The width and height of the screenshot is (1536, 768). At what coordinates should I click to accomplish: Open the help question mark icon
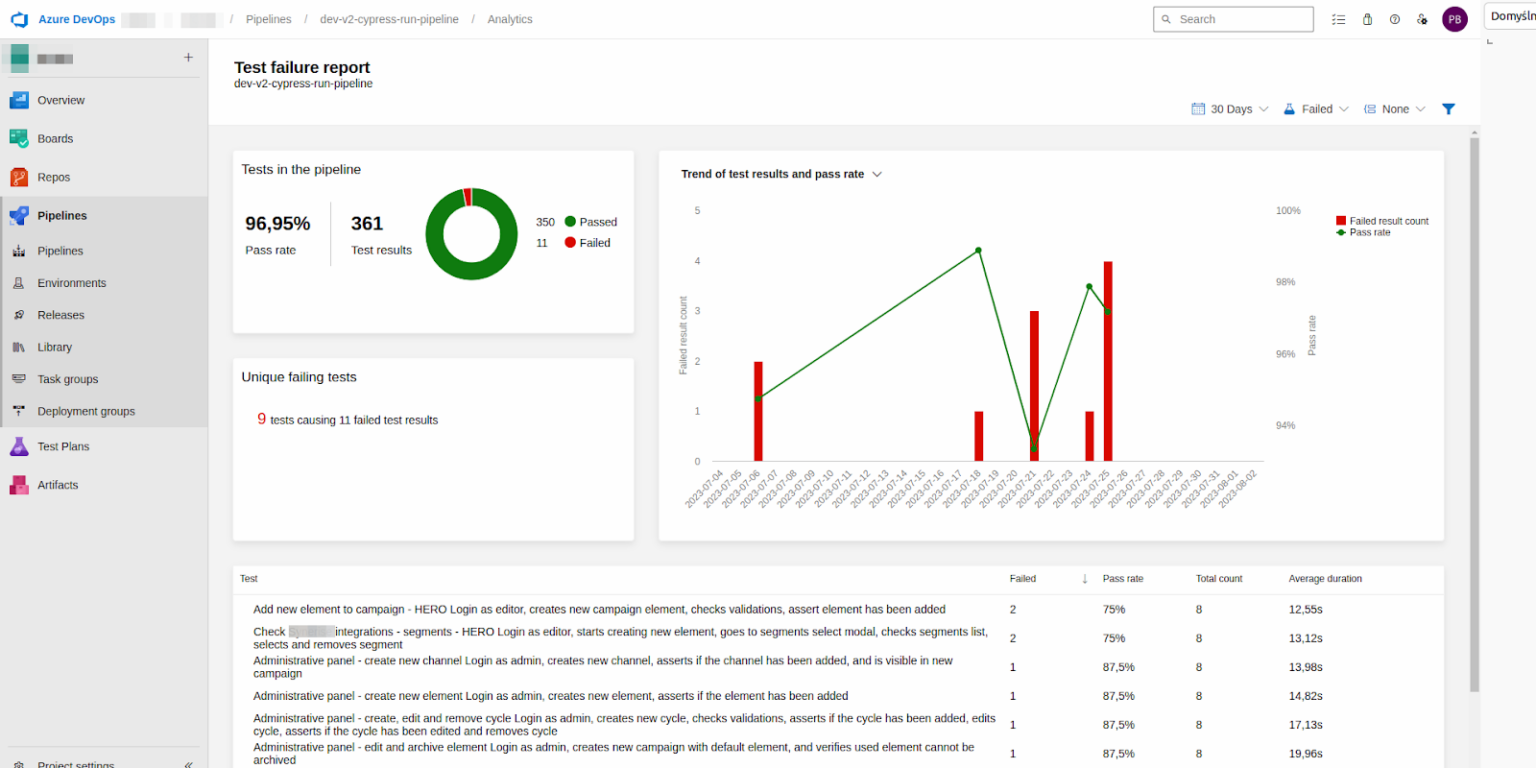point(1394,19)
